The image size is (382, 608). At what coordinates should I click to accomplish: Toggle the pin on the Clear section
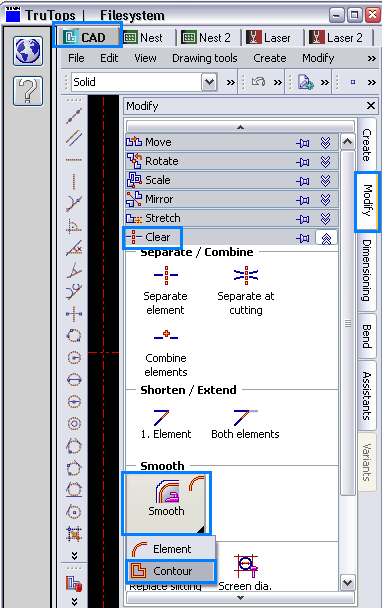click(x=303, y=238)
